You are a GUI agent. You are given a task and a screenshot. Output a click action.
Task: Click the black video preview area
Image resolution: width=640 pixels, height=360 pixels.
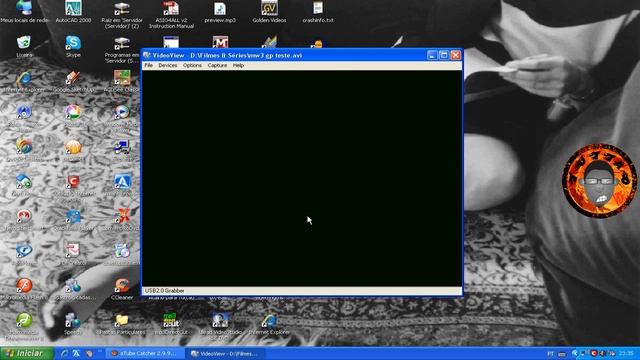coord(302,178)
